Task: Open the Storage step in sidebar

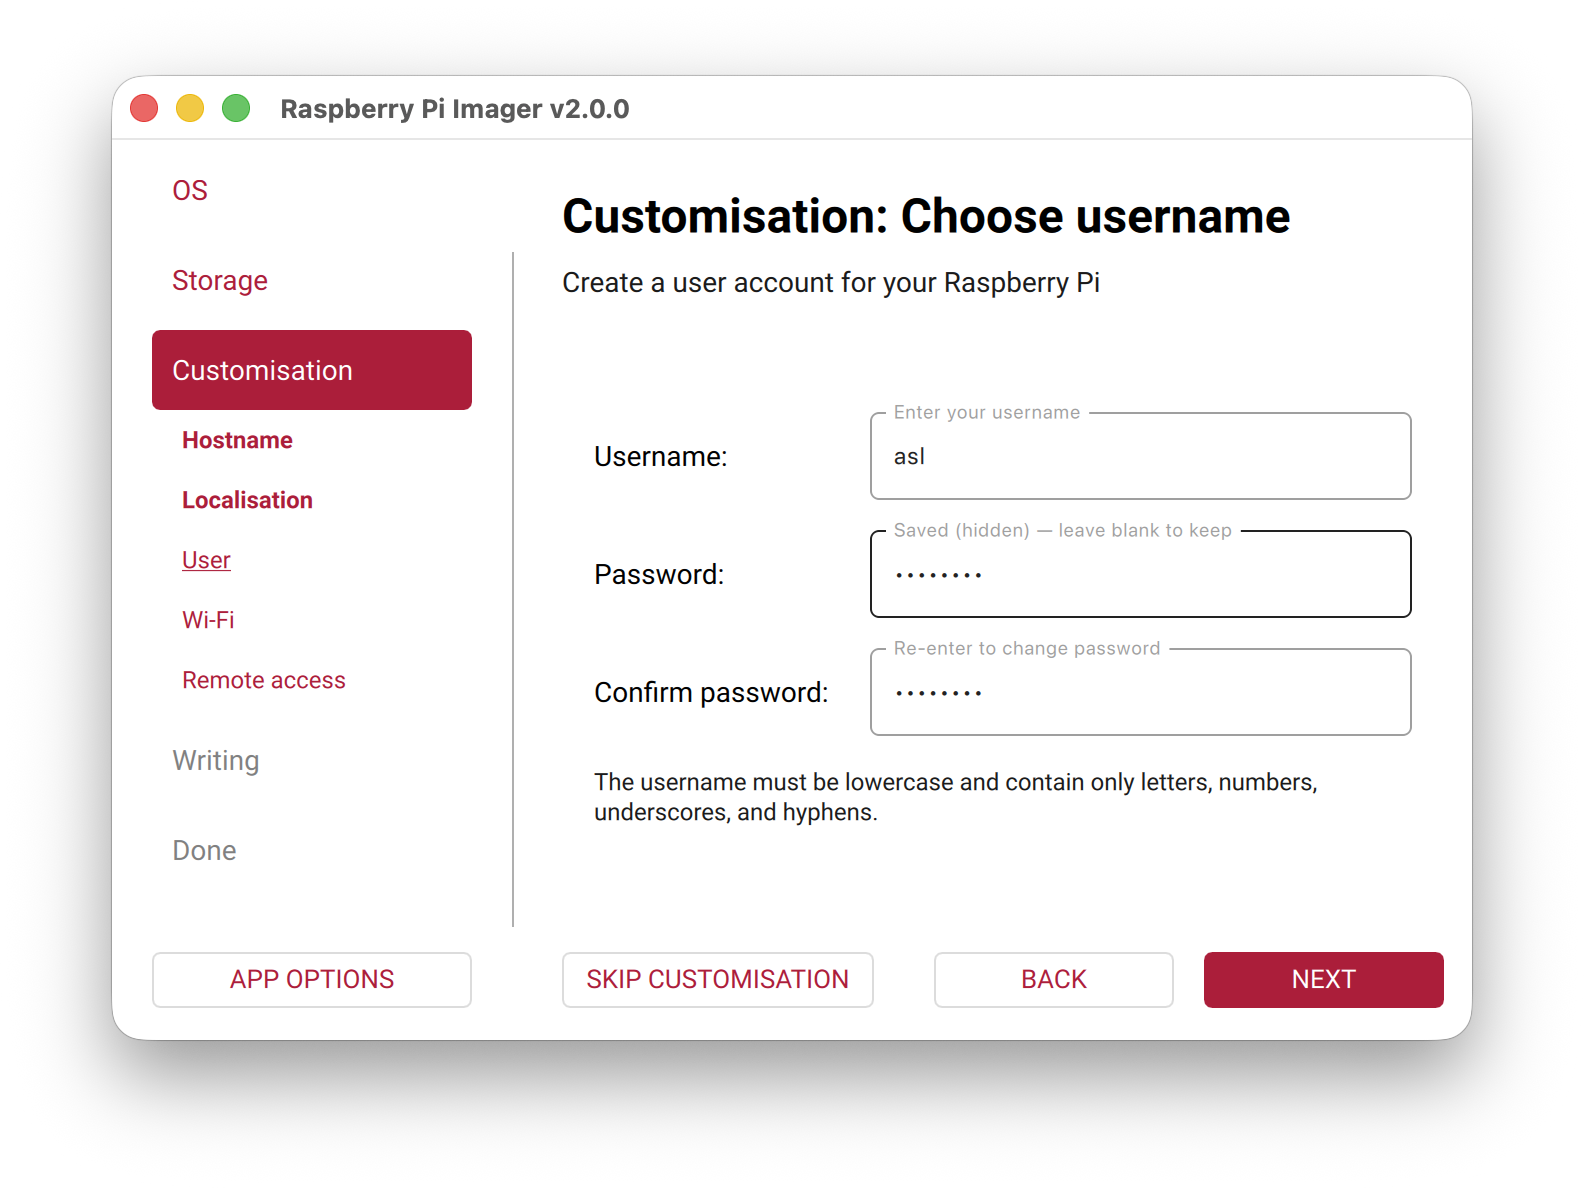Action: pos(220,280)
